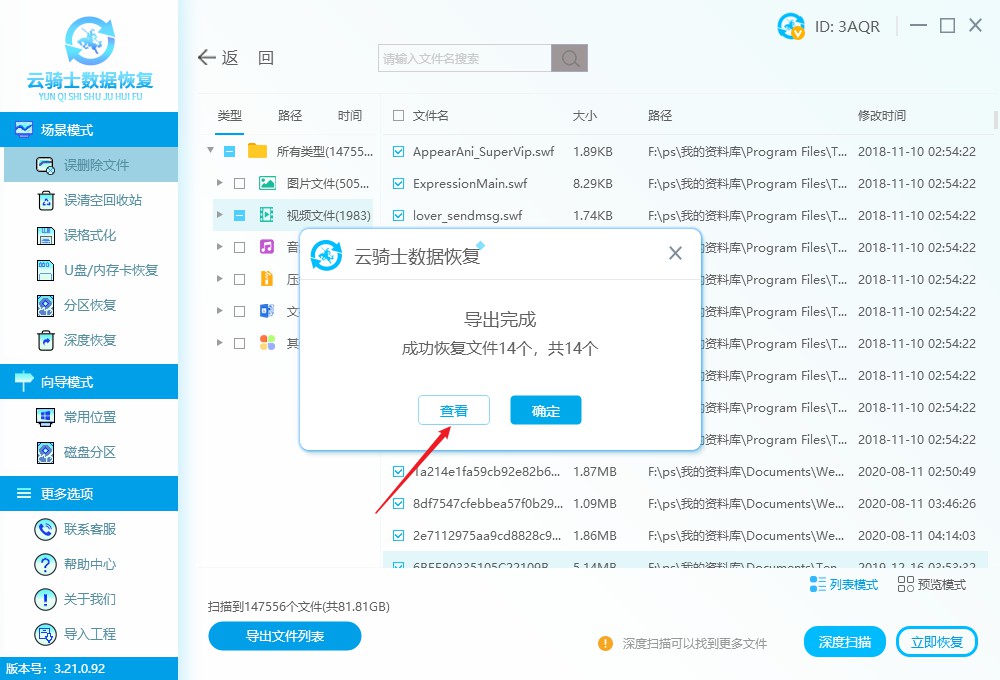The width and height of the screenshot is (1000, 680).
Task: Click the search magnifier icon
Action: click(x=570, y=58)
